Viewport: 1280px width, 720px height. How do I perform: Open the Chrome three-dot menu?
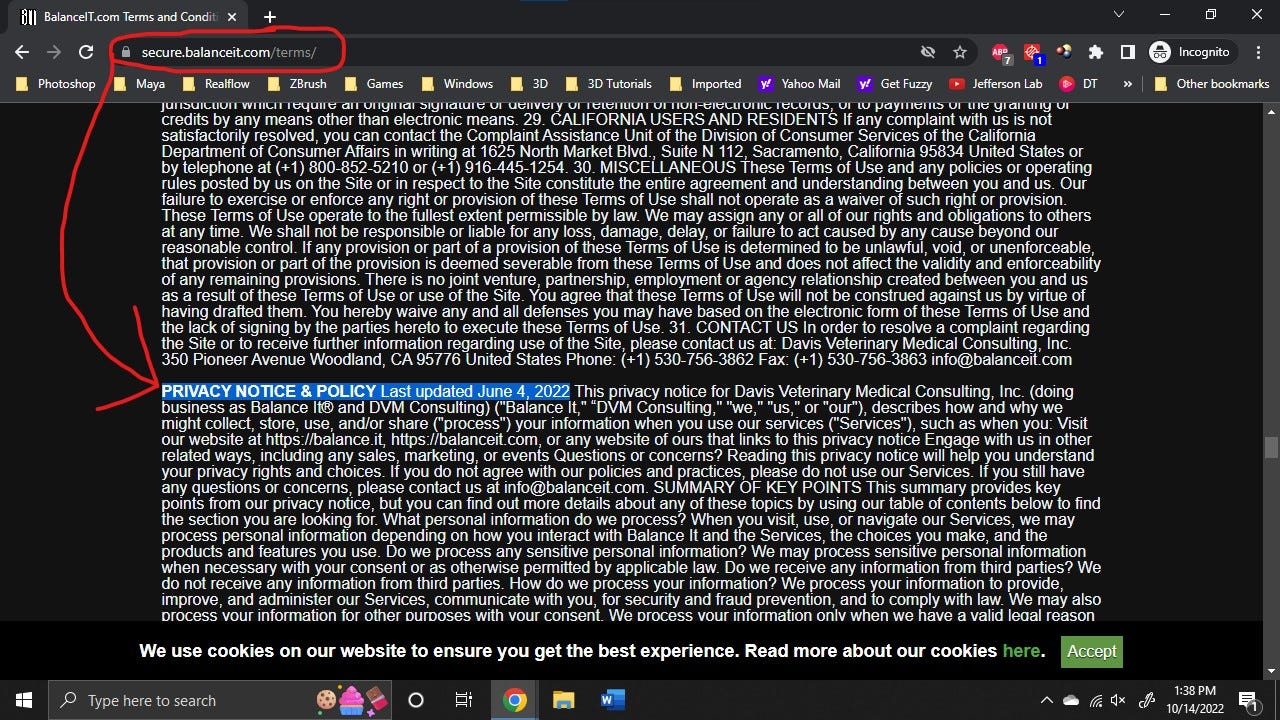1258,52
